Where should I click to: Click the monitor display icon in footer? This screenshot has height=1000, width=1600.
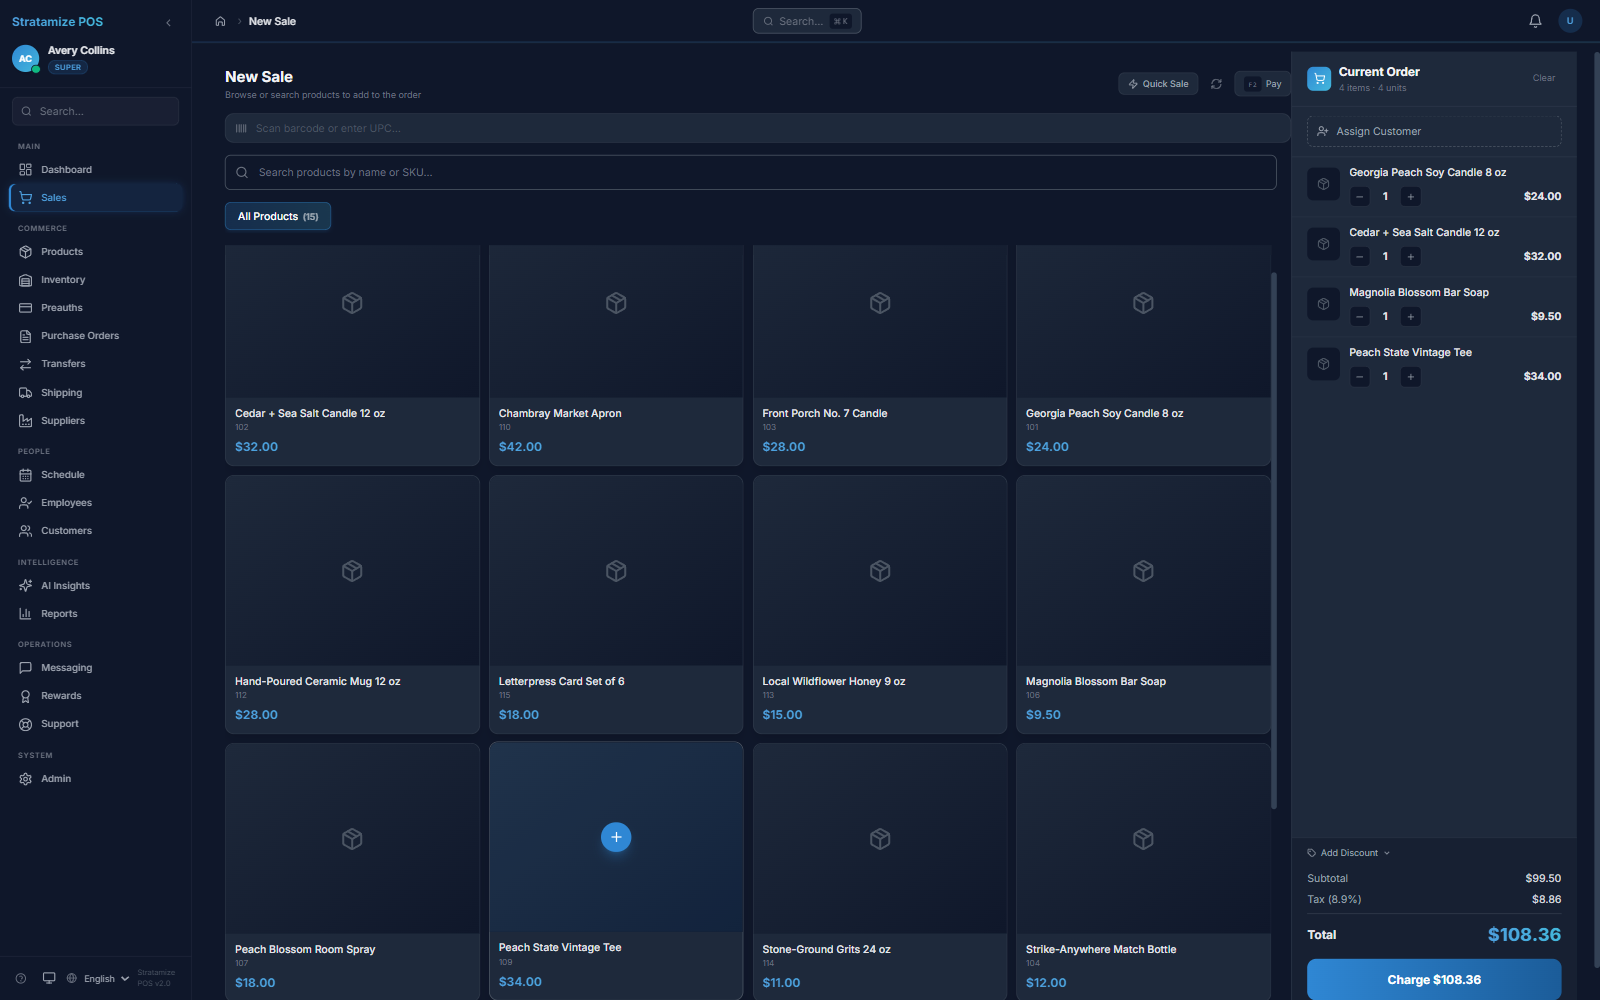click(49, 978)
